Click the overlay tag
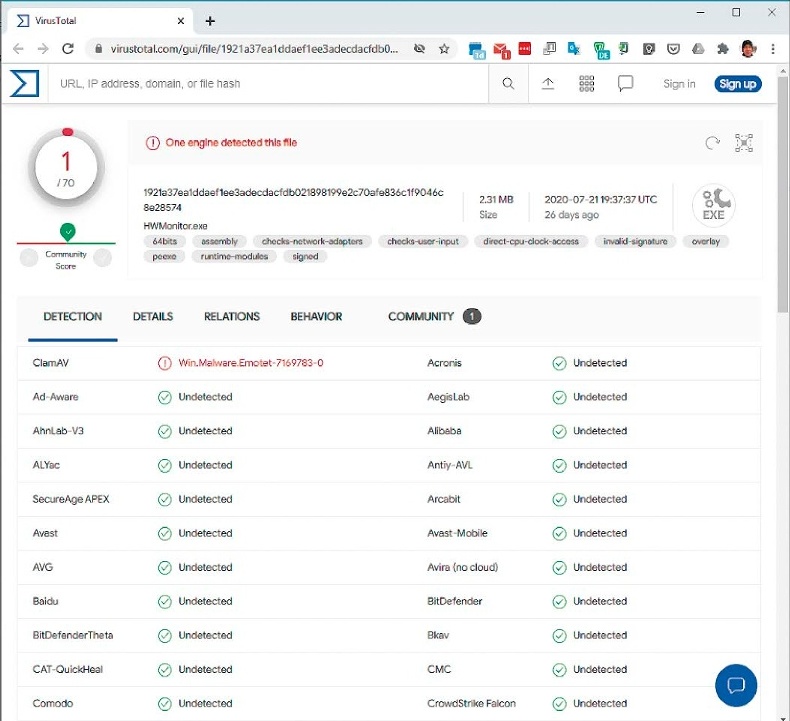790x721 pixels. pyautogui.click(x=706, y=241)
